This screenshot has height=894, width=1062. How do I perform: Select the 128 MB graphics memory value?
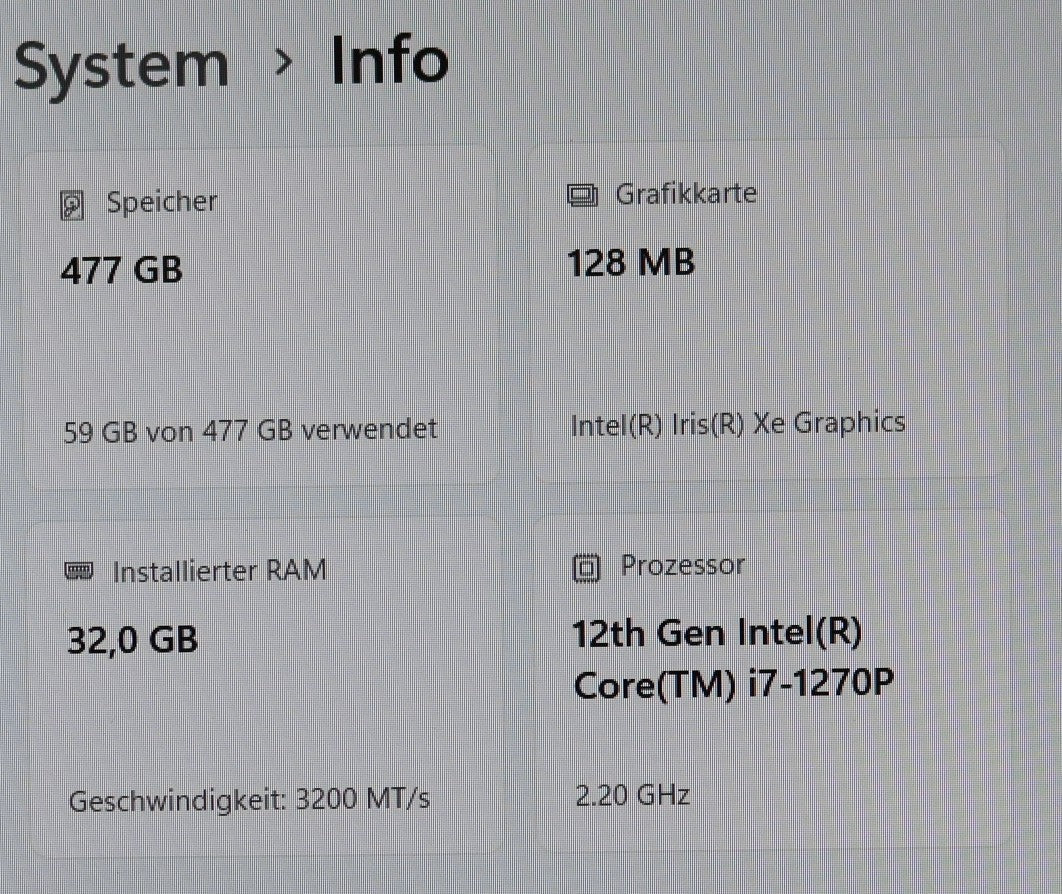pyautogui.click(x=631, y=263)
